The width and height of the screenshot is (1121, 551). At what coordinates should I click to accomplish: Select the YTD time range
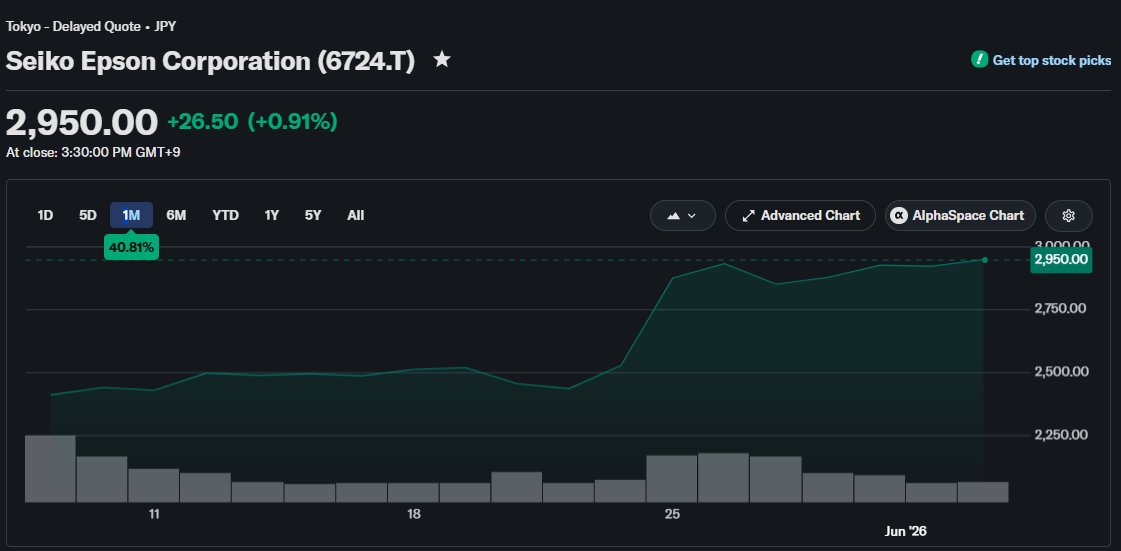tap(225, 215)
